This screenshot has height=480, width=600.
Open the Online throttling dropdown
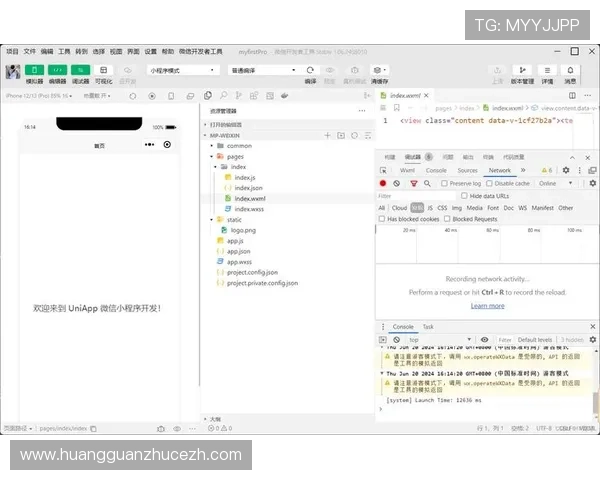coord(555,183)
